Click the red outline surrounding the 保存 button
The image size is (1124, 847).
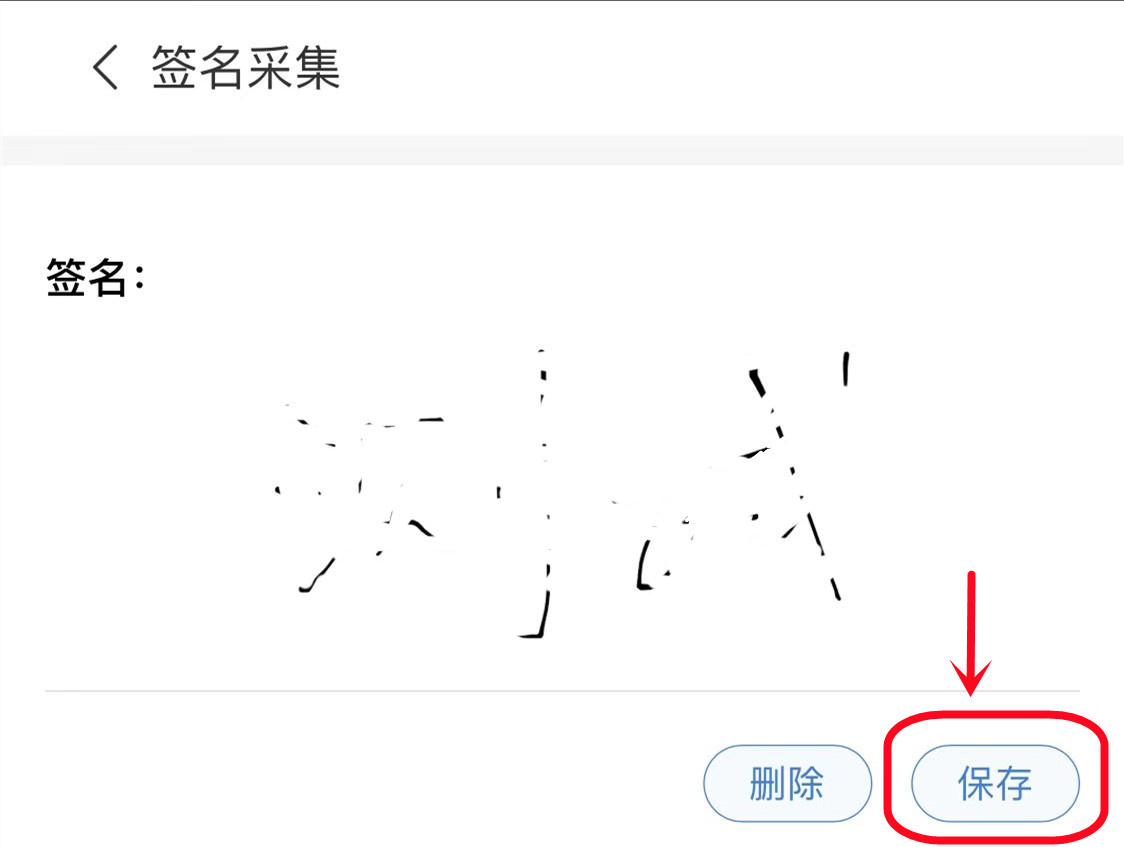[x=996, y=776]
